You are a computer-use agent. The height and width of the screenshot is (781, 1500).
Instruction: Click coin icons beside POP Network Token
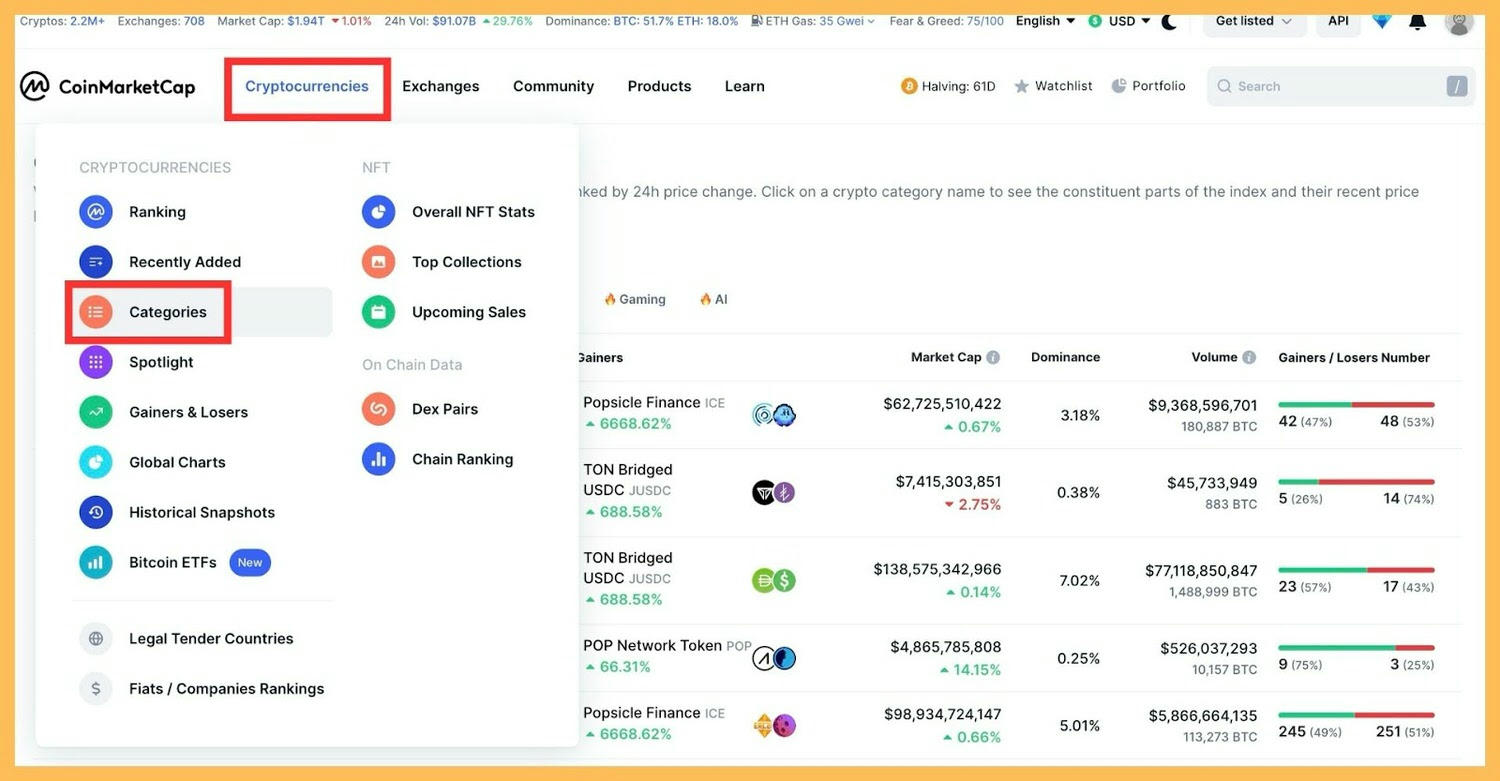(774, 658)
